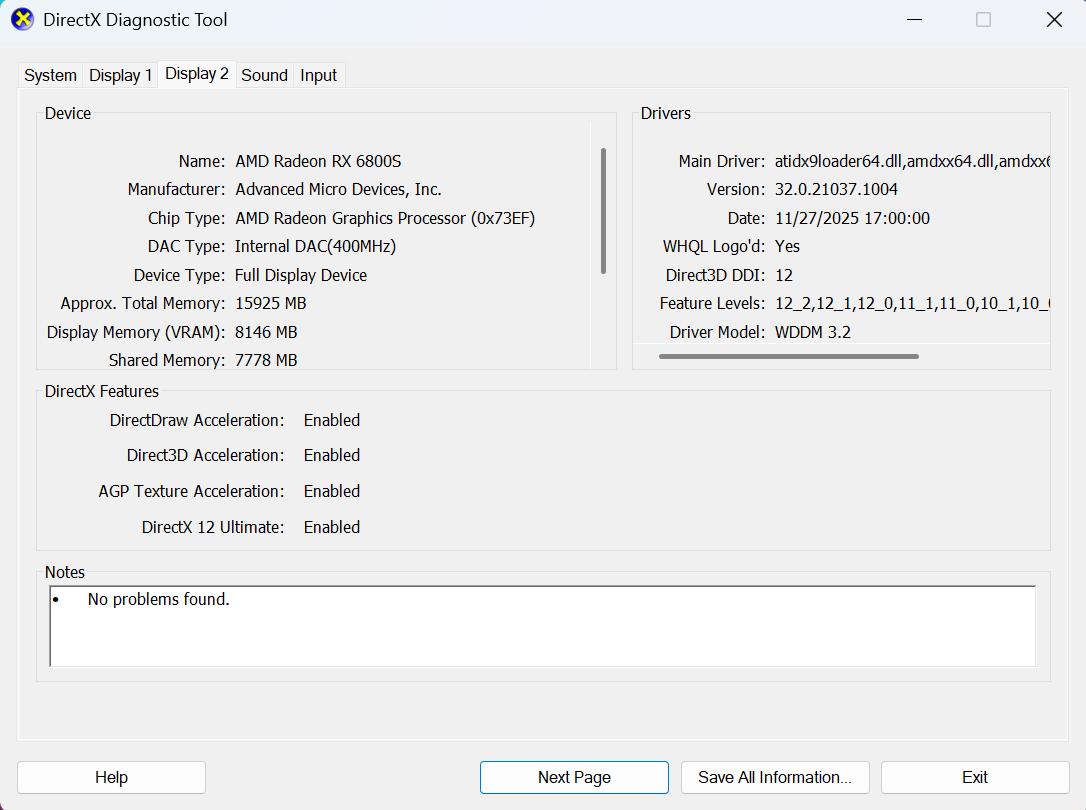Click the driver version 32.0.21037.1004 text
The height and width of the screenshot is (810, 1086).
click(836, 189)
